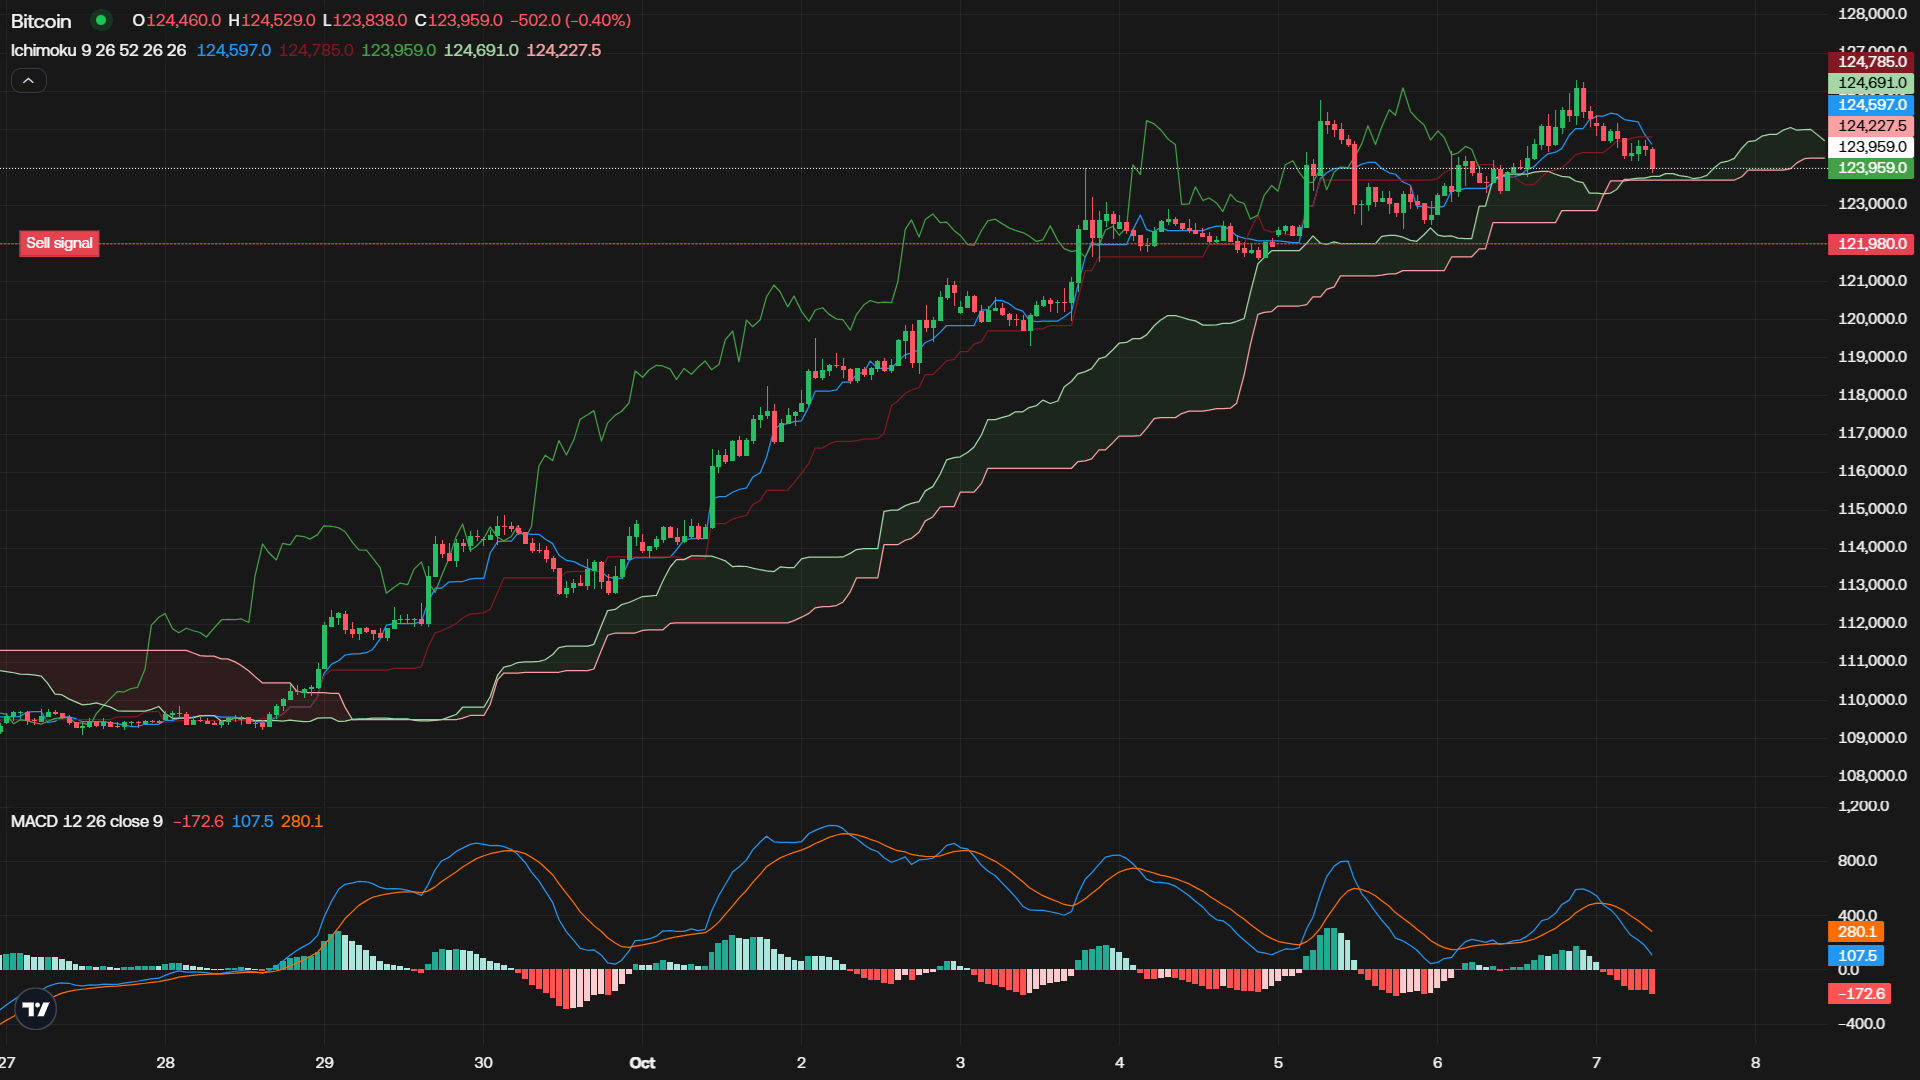The image size is (1920, 1080).
Task: Click the green 123,959.0 price label
Action: point(1871,168)
